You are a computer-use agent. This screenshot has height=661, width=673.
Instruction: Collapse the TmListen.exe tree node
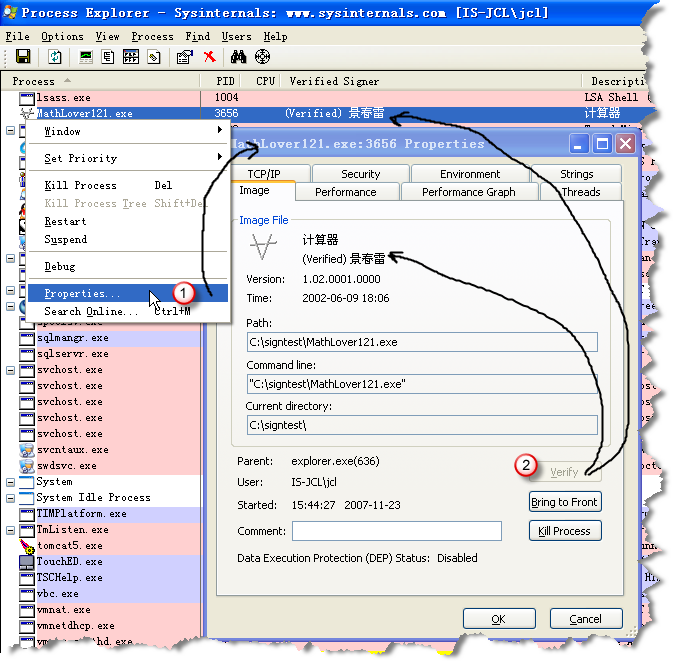(10, 531)
